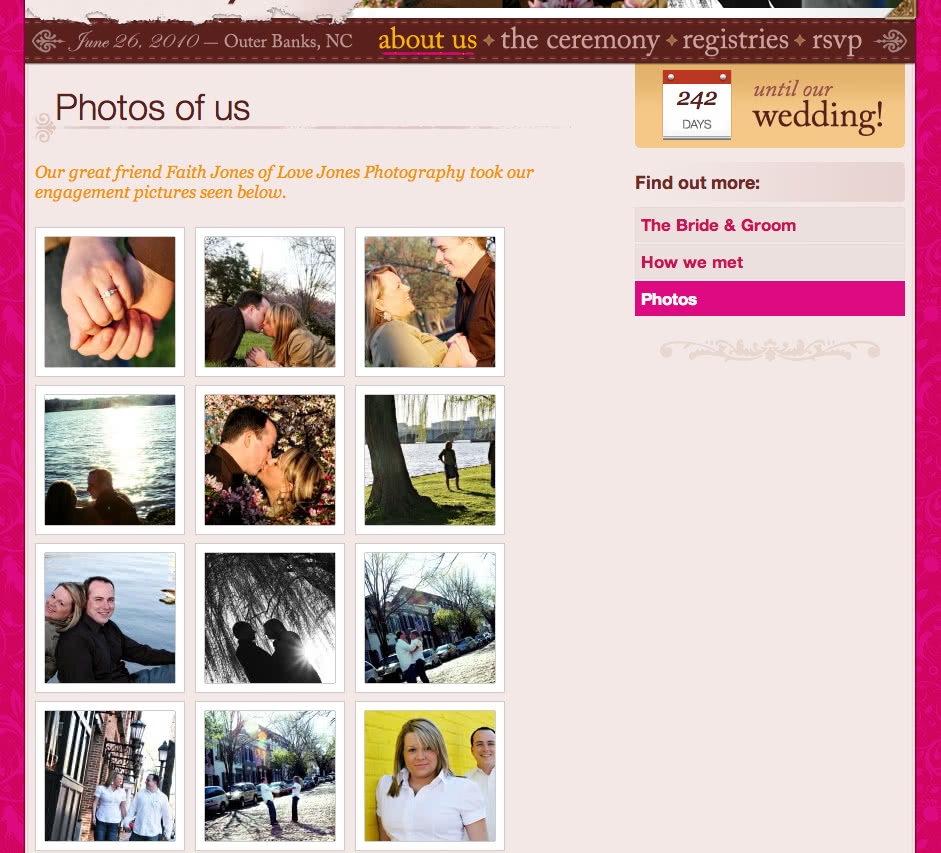
Task: View the black and white willow silhouette photo
Action: tap(270, 618)
